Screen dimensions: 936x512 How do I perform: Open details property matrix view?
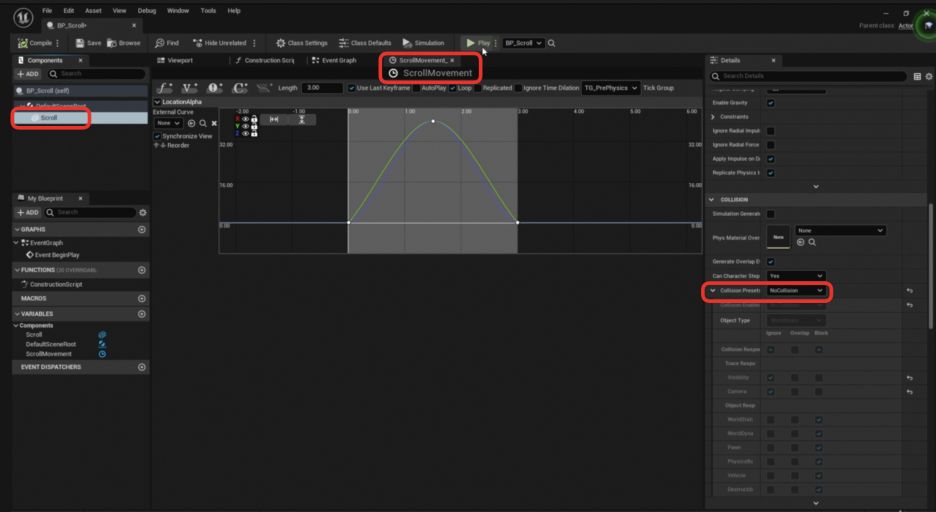[x=917, y=76]
